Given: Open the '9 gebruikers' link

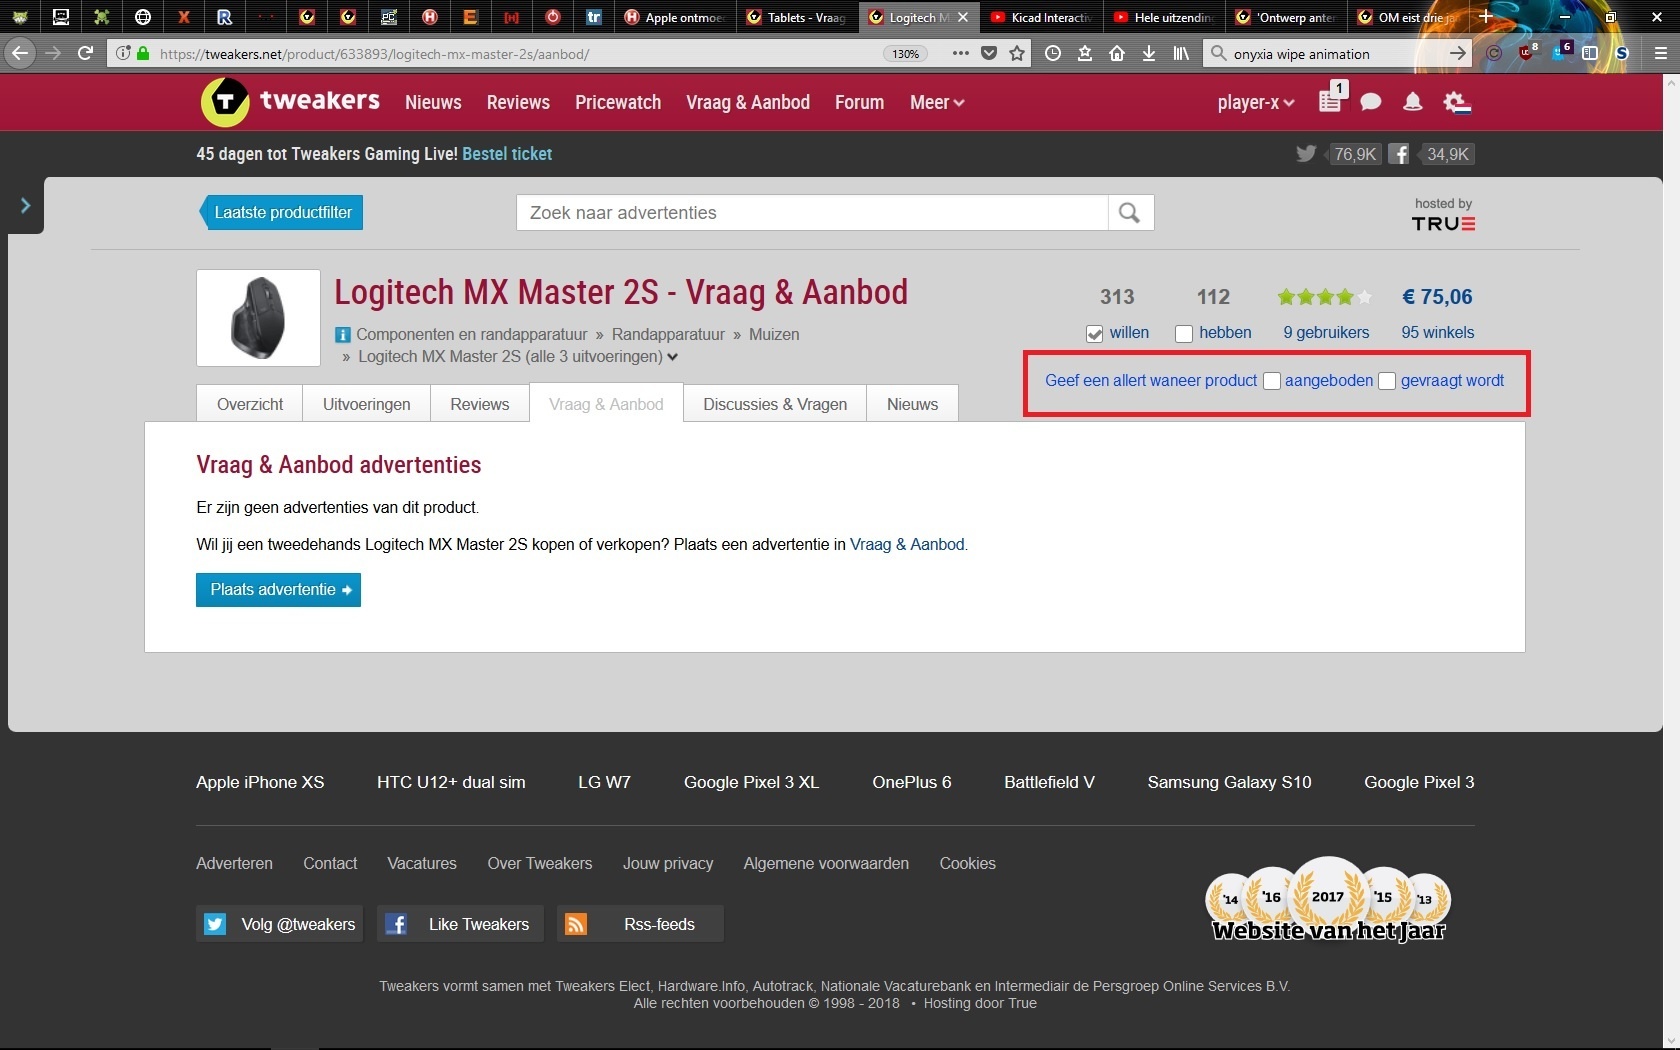Looking at the screenshot, I should click(x=1326, y=333).
